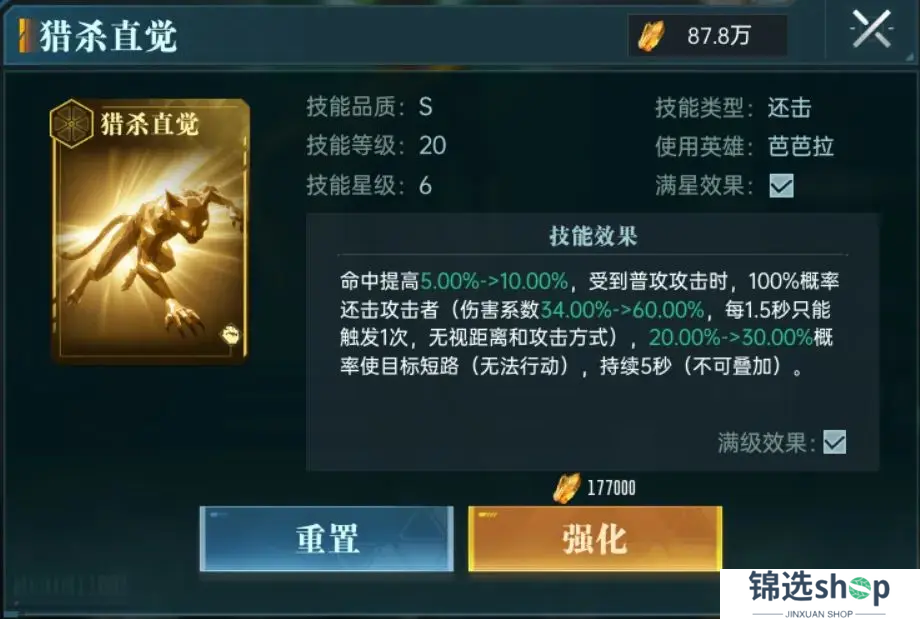Click the skill quality value S
The width and height of the screenshot is (920, 619).
pos(426,107)
